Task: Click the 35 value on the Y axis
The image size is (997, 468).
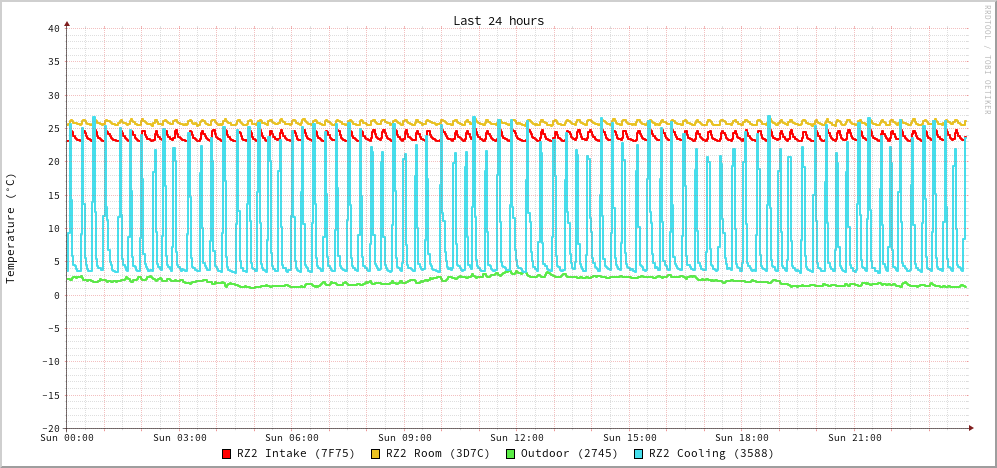Action: pyautogui.click(x=53, y=62)
